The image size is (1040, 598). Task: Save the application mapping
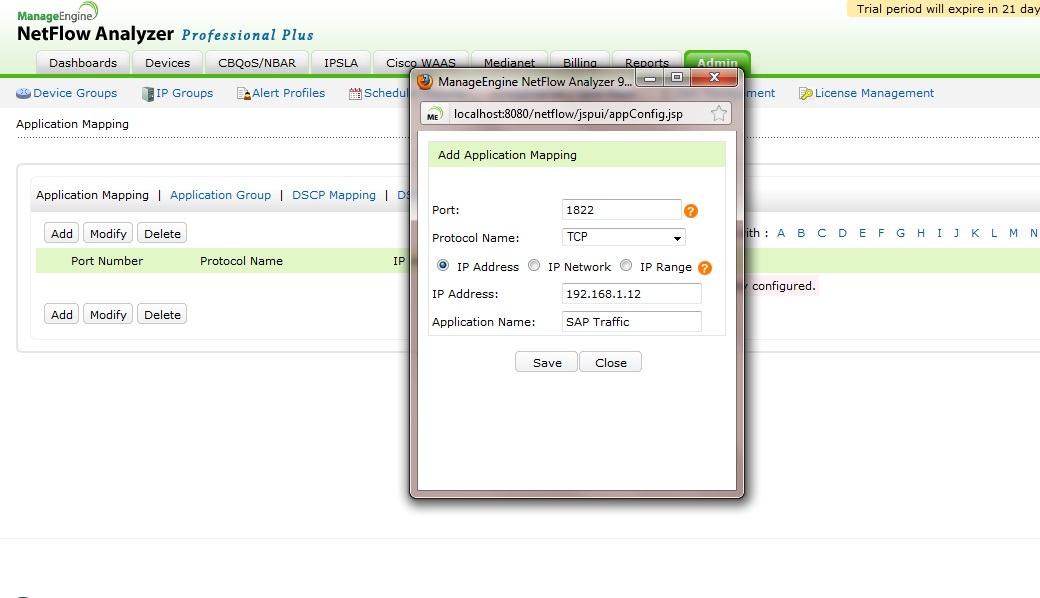tap(546, 362)
